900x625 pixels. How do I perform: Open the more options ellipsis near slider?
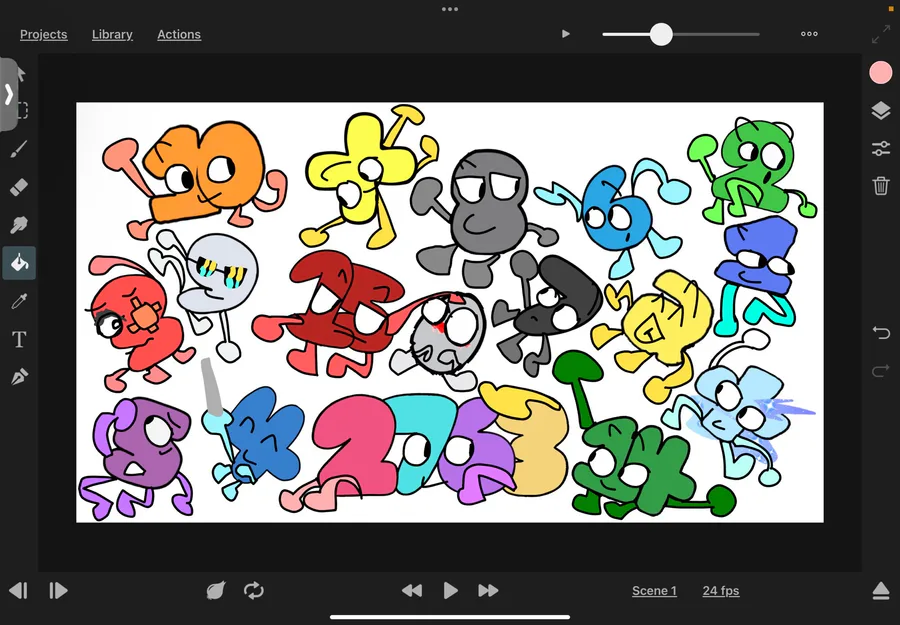pos(809,34)
